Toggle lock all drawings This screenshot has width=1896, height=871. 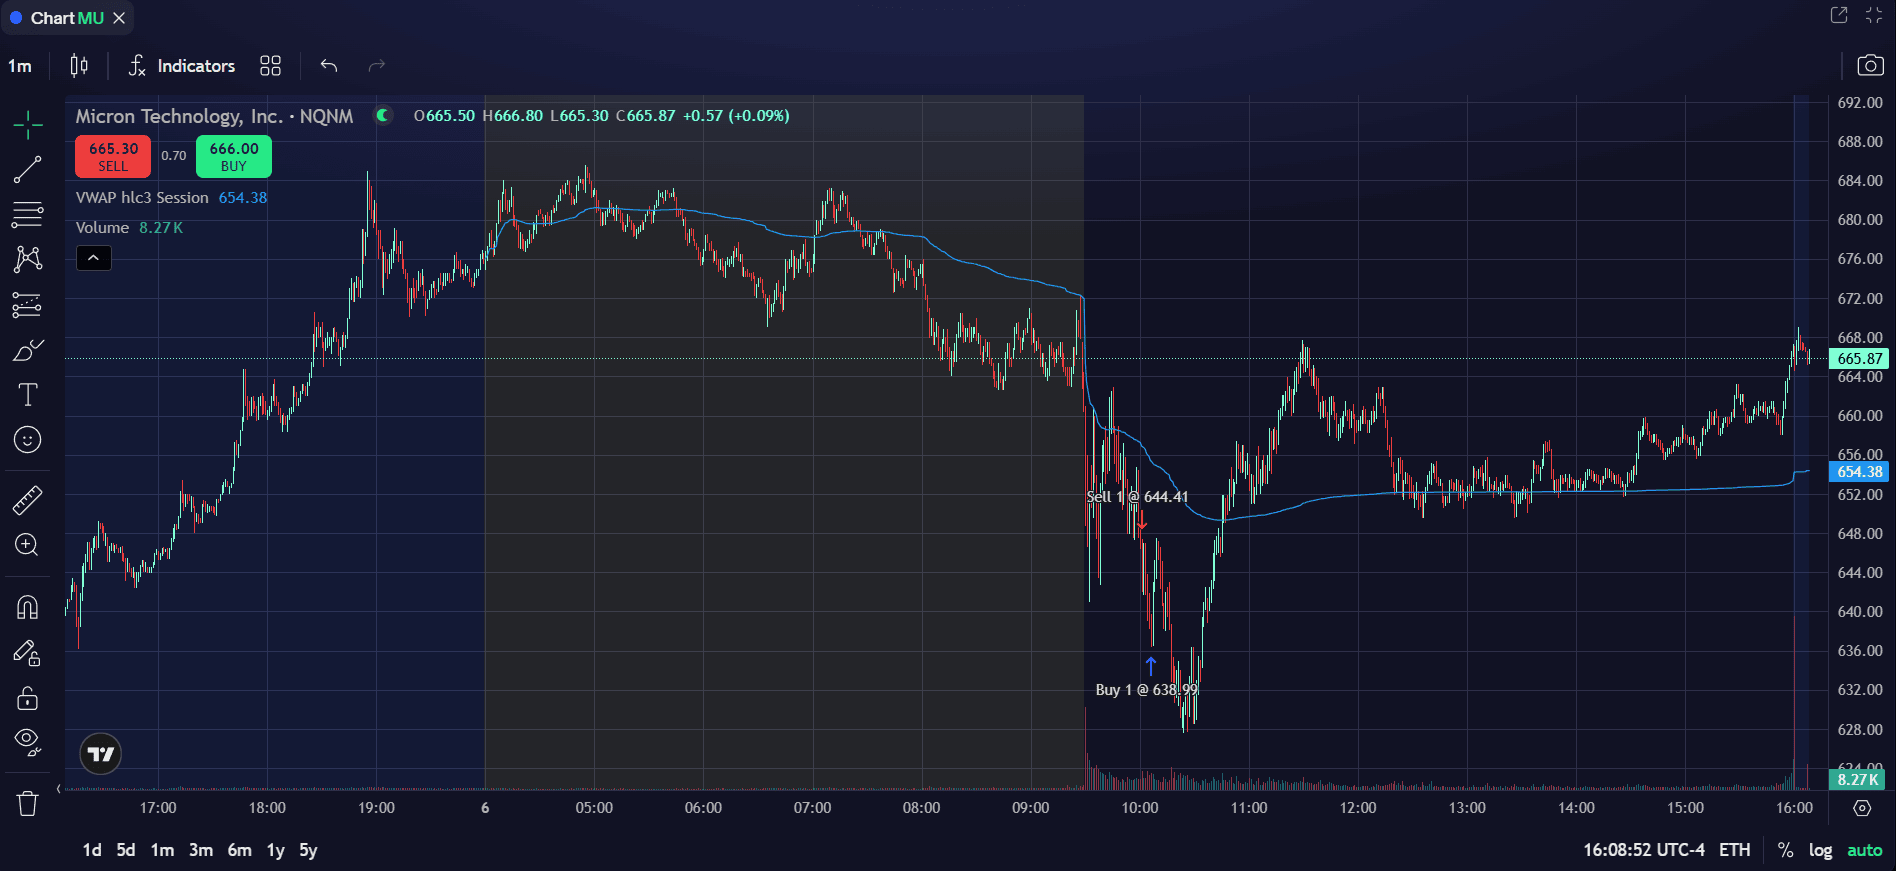pyautogui.click(x=27, y=698)
